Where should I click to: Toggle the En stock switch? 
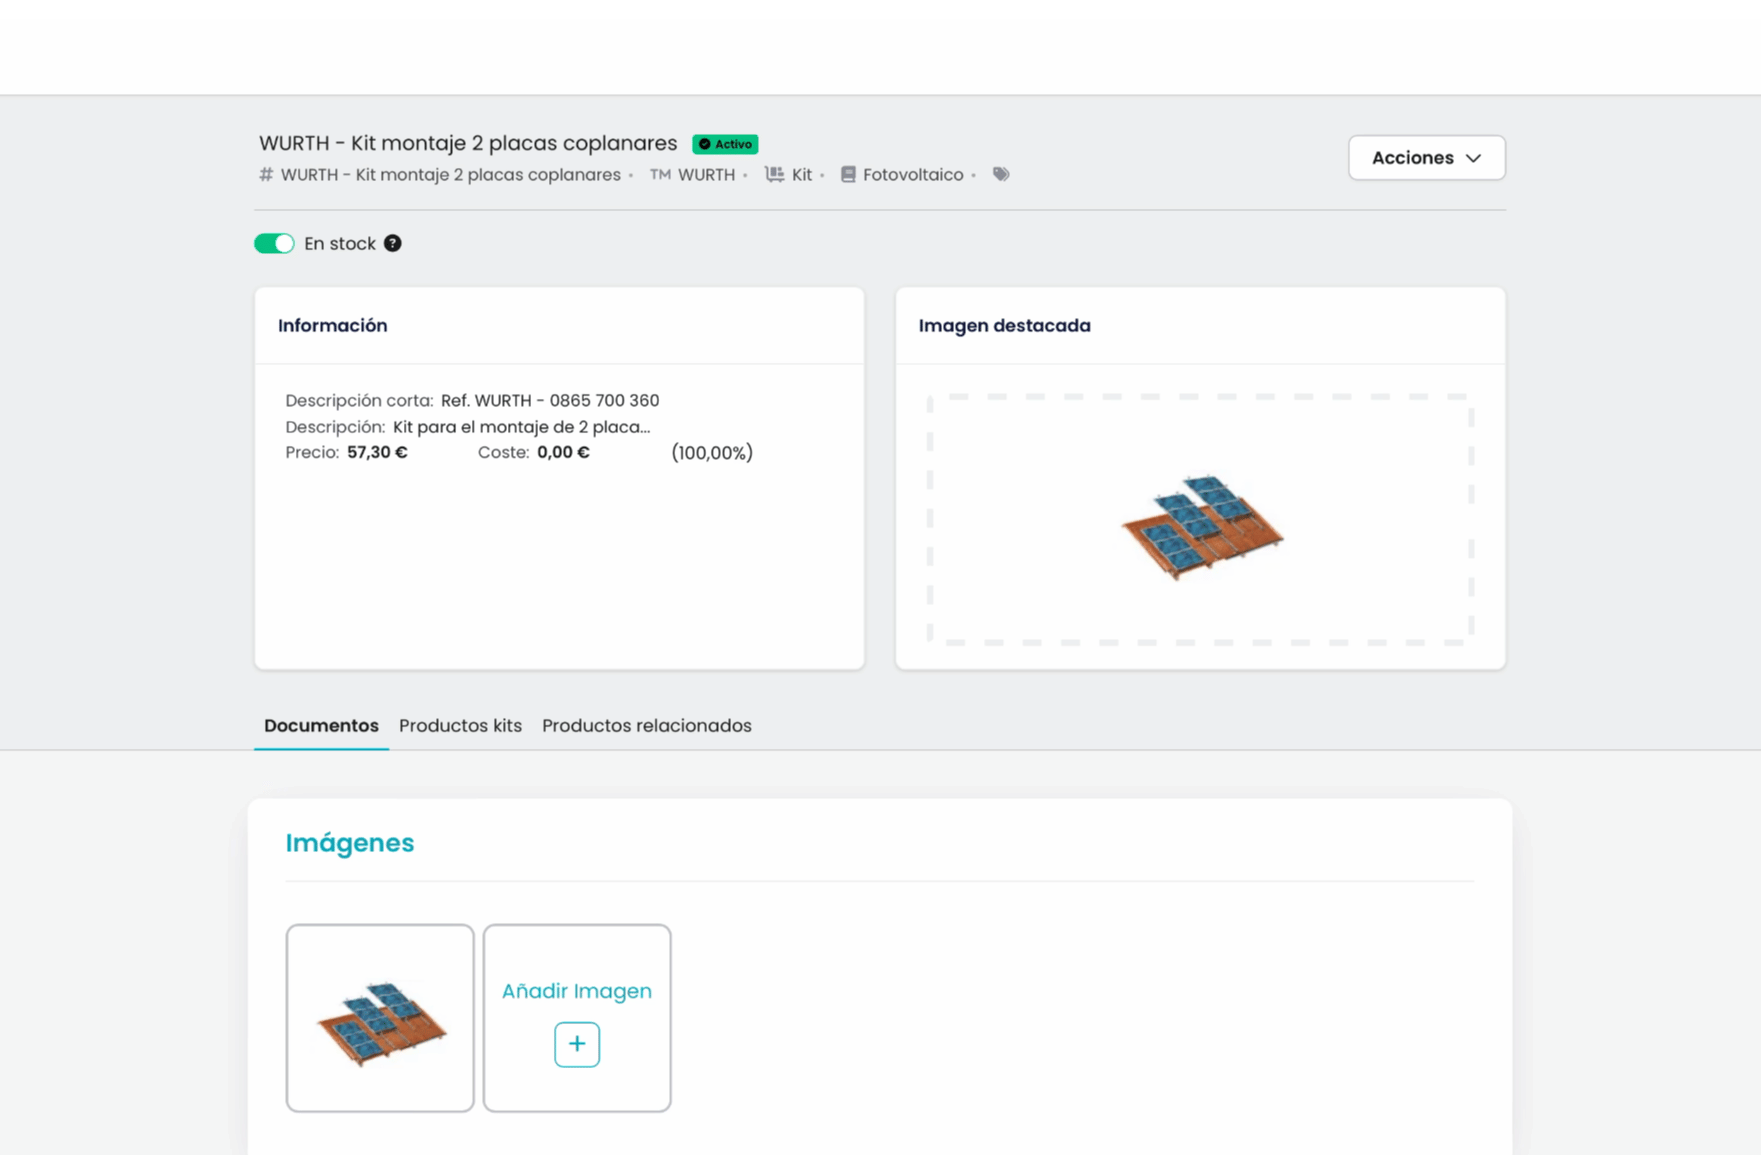274,243
